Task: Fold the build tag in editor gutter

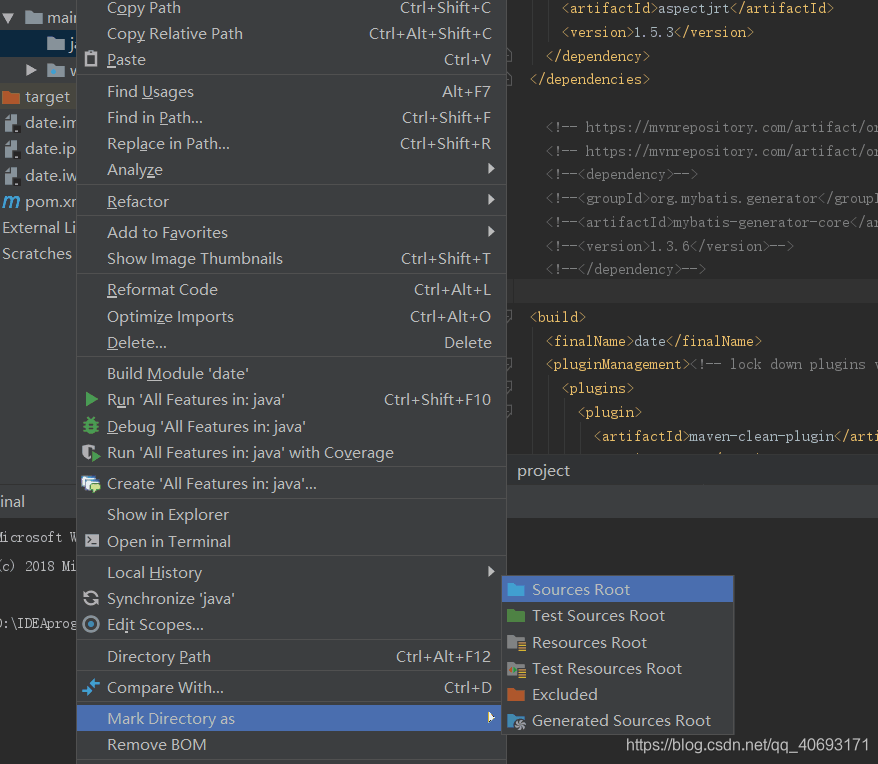Action: click(508, 317)
